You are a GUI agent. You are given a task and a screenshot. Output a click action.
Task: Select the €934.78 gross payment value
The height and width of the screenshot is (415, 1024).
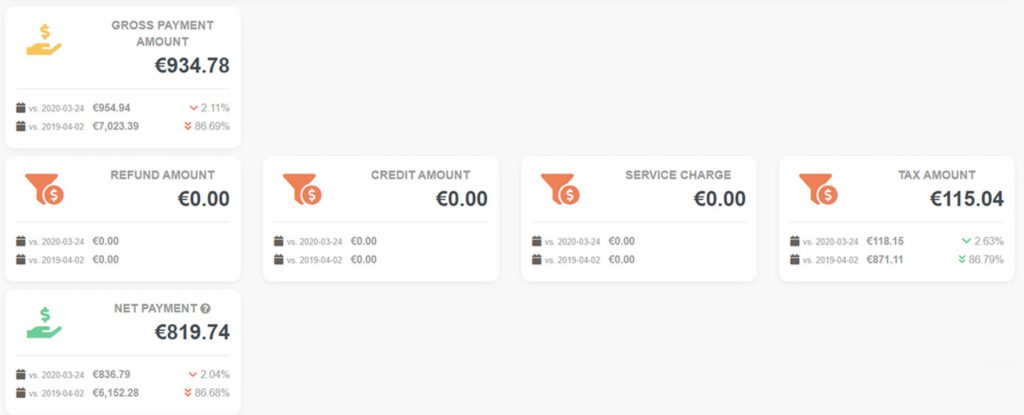(192, 65)
